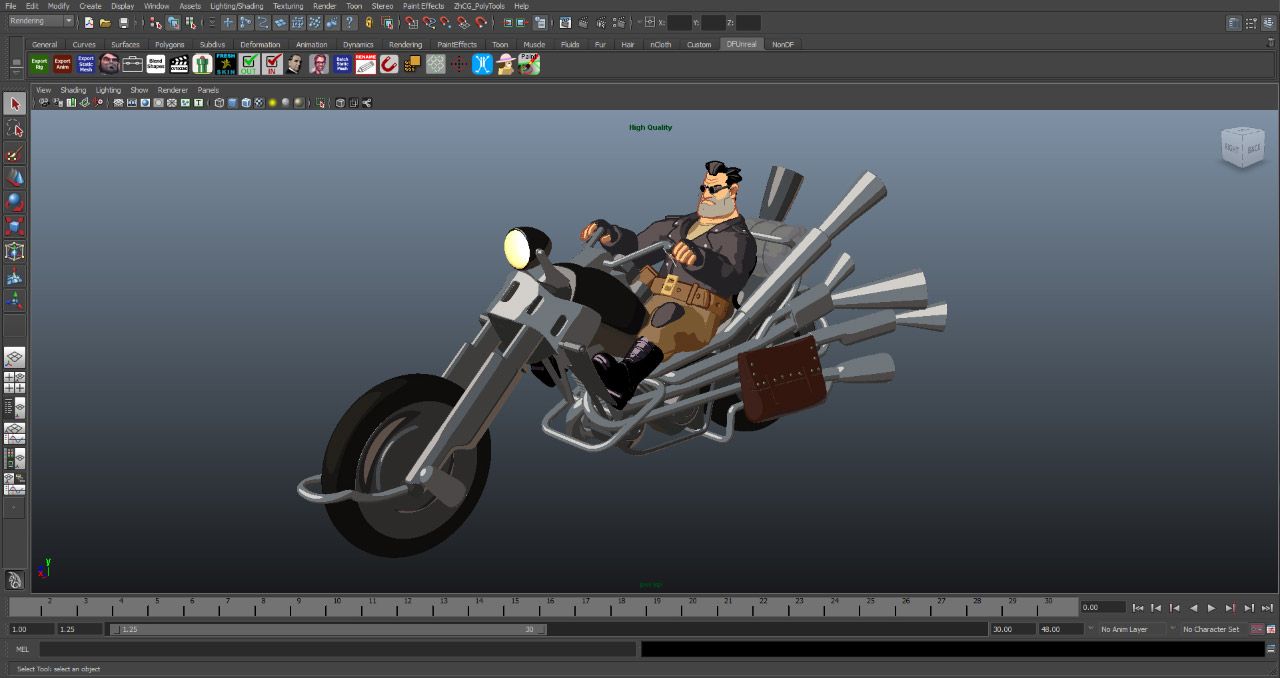
Task: Click the Rename shelf icon
Action: [366, 64]
